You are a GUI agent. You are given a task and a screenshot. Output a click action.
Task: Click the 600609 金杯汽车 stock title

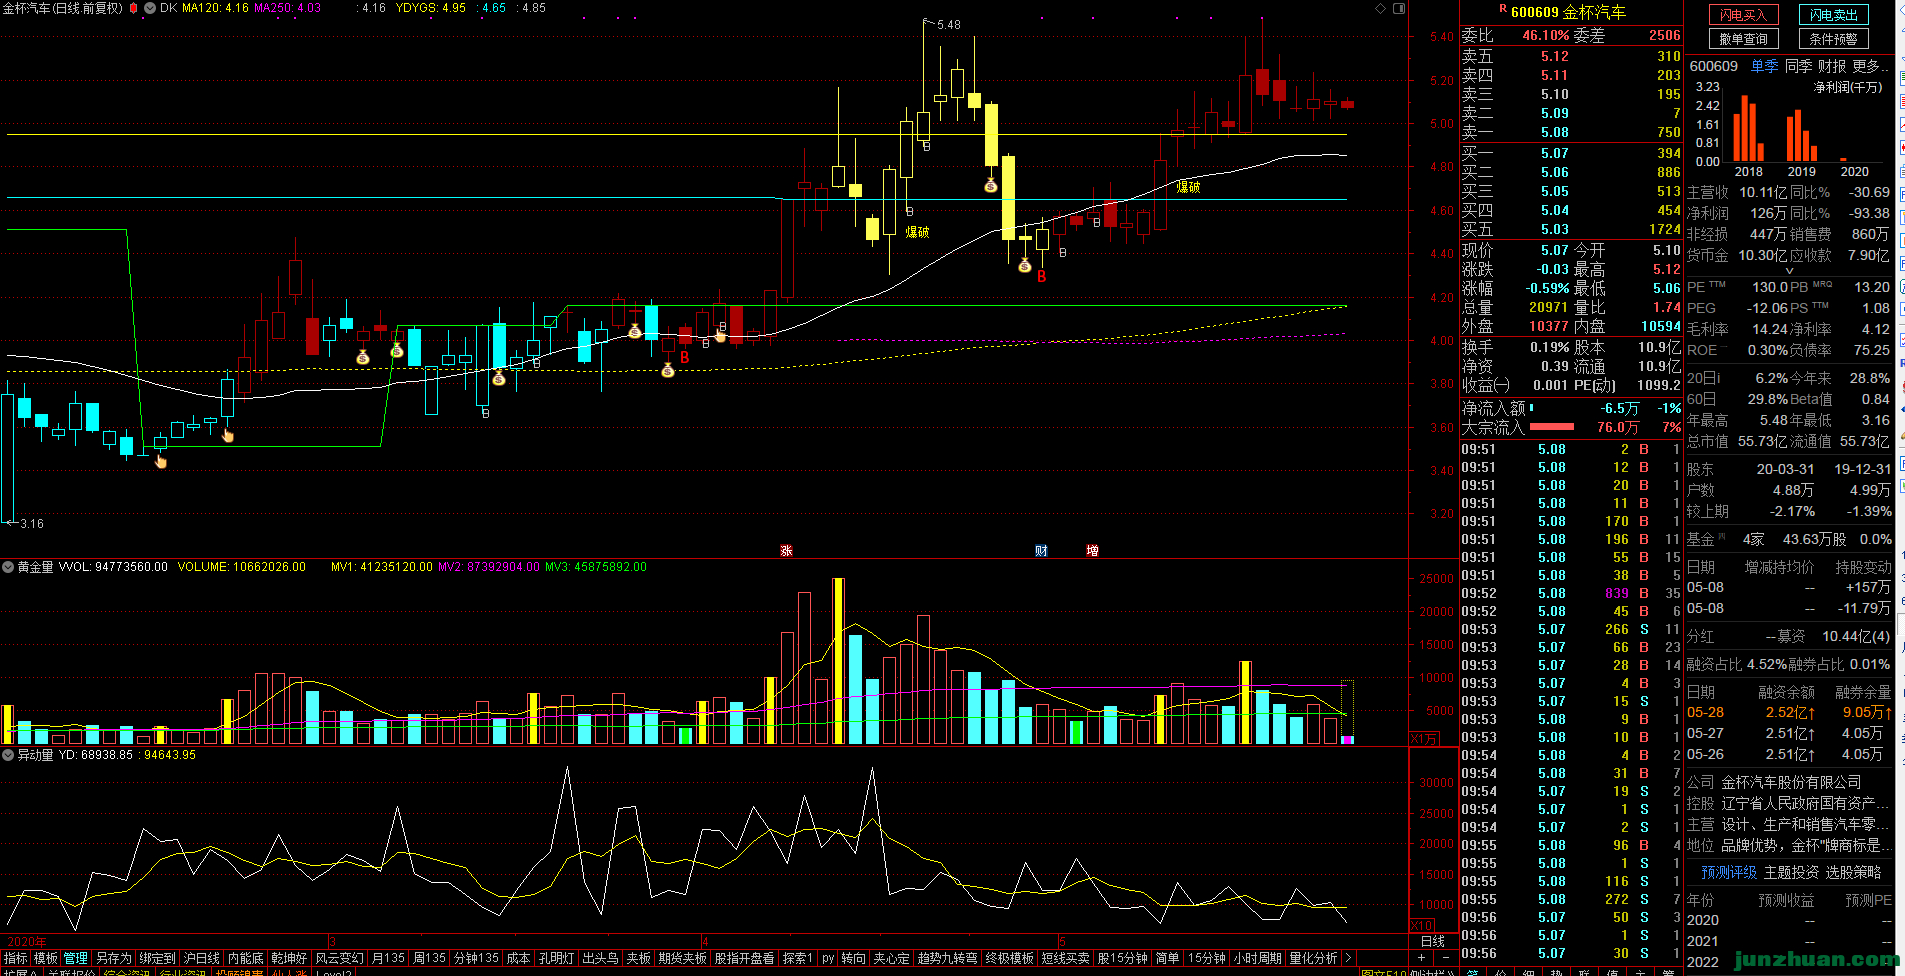1568,12
